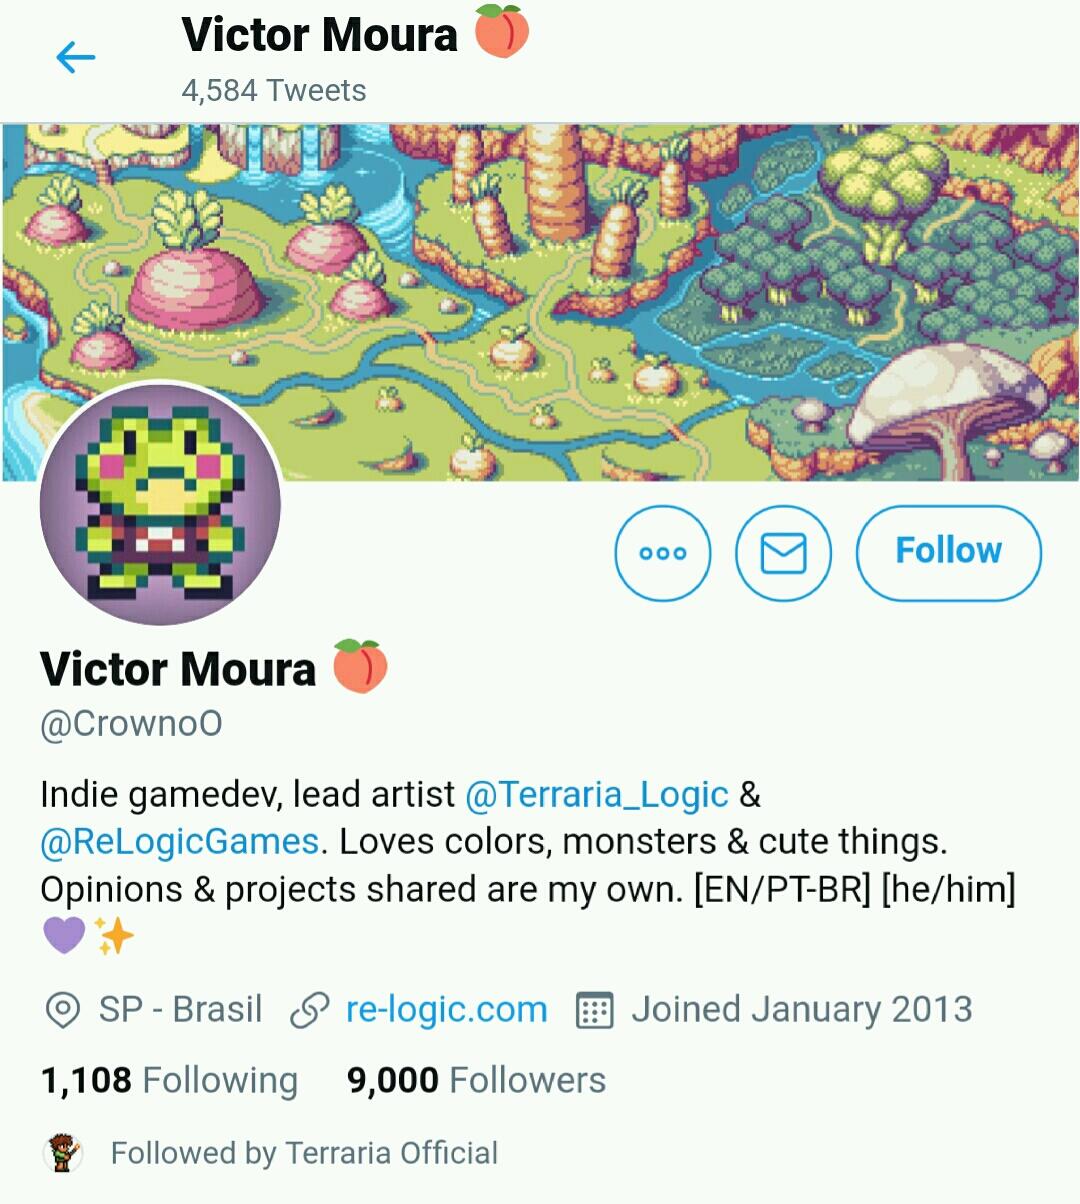This screenshot has width=1080, height=1204.
Task: Click the "4,584 Tweets" count in the header
Action: (274, 91)
